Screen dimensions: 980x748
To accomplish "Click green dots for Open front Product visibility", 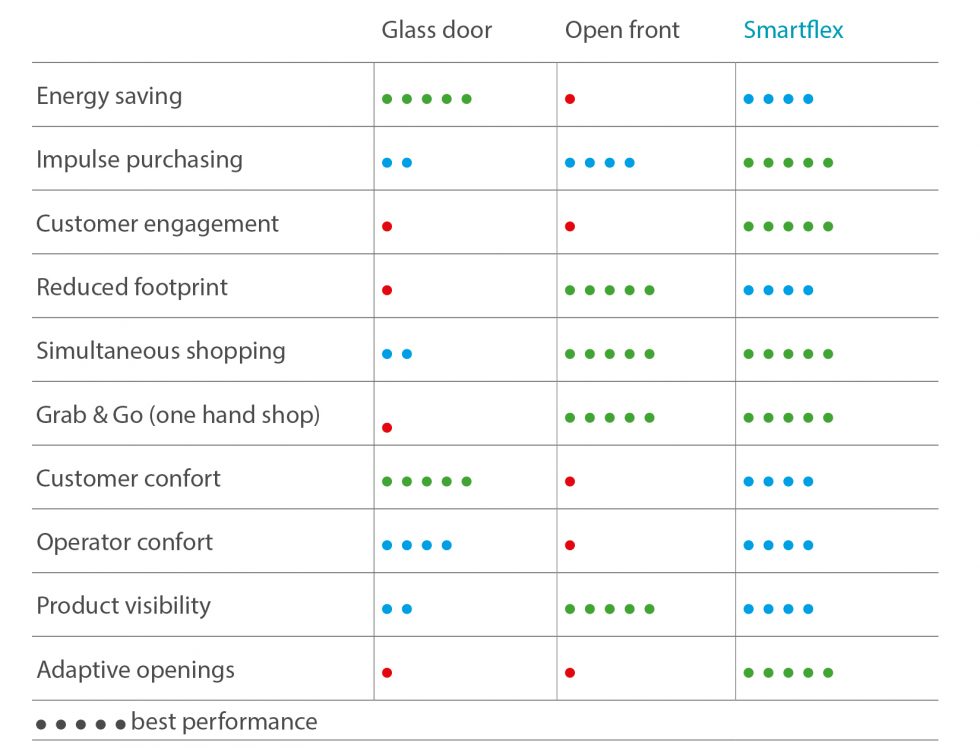I will click(x=609, y=609).
